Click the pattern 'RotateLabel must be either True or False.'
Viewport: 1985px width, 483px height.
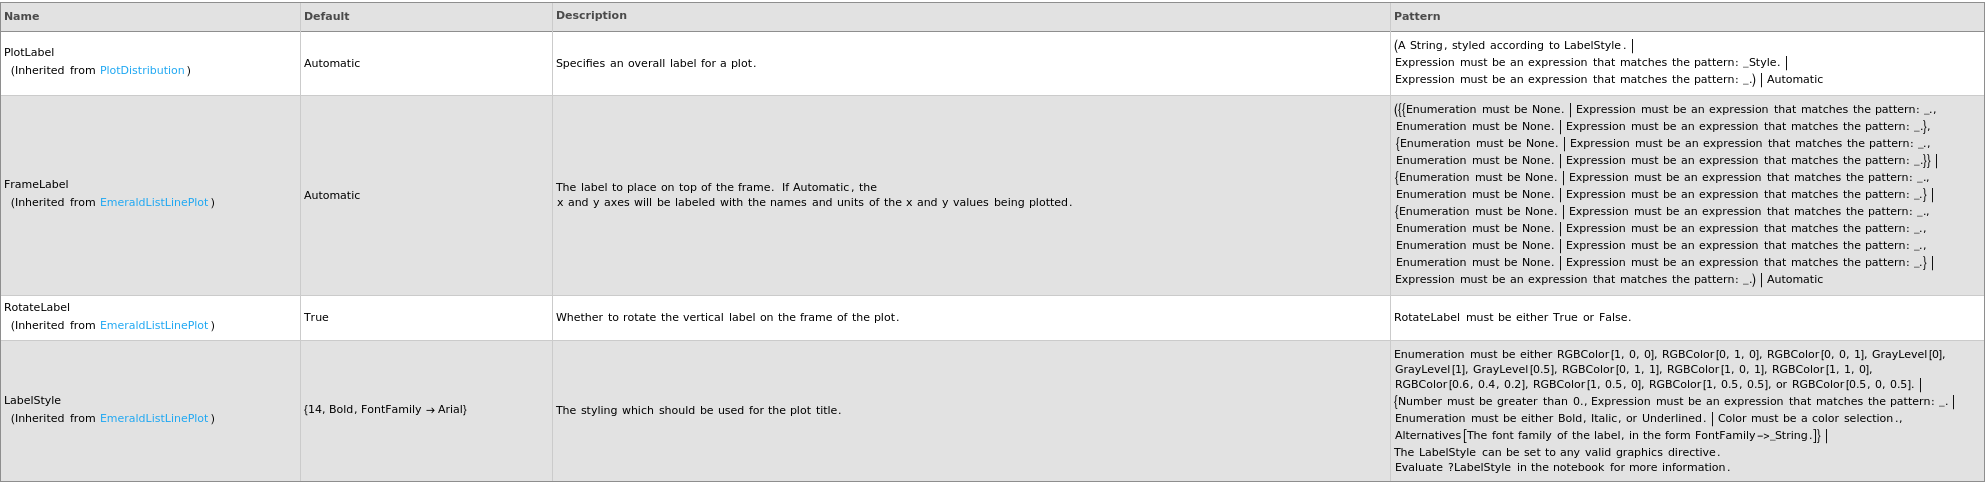tap(1512, 318)
